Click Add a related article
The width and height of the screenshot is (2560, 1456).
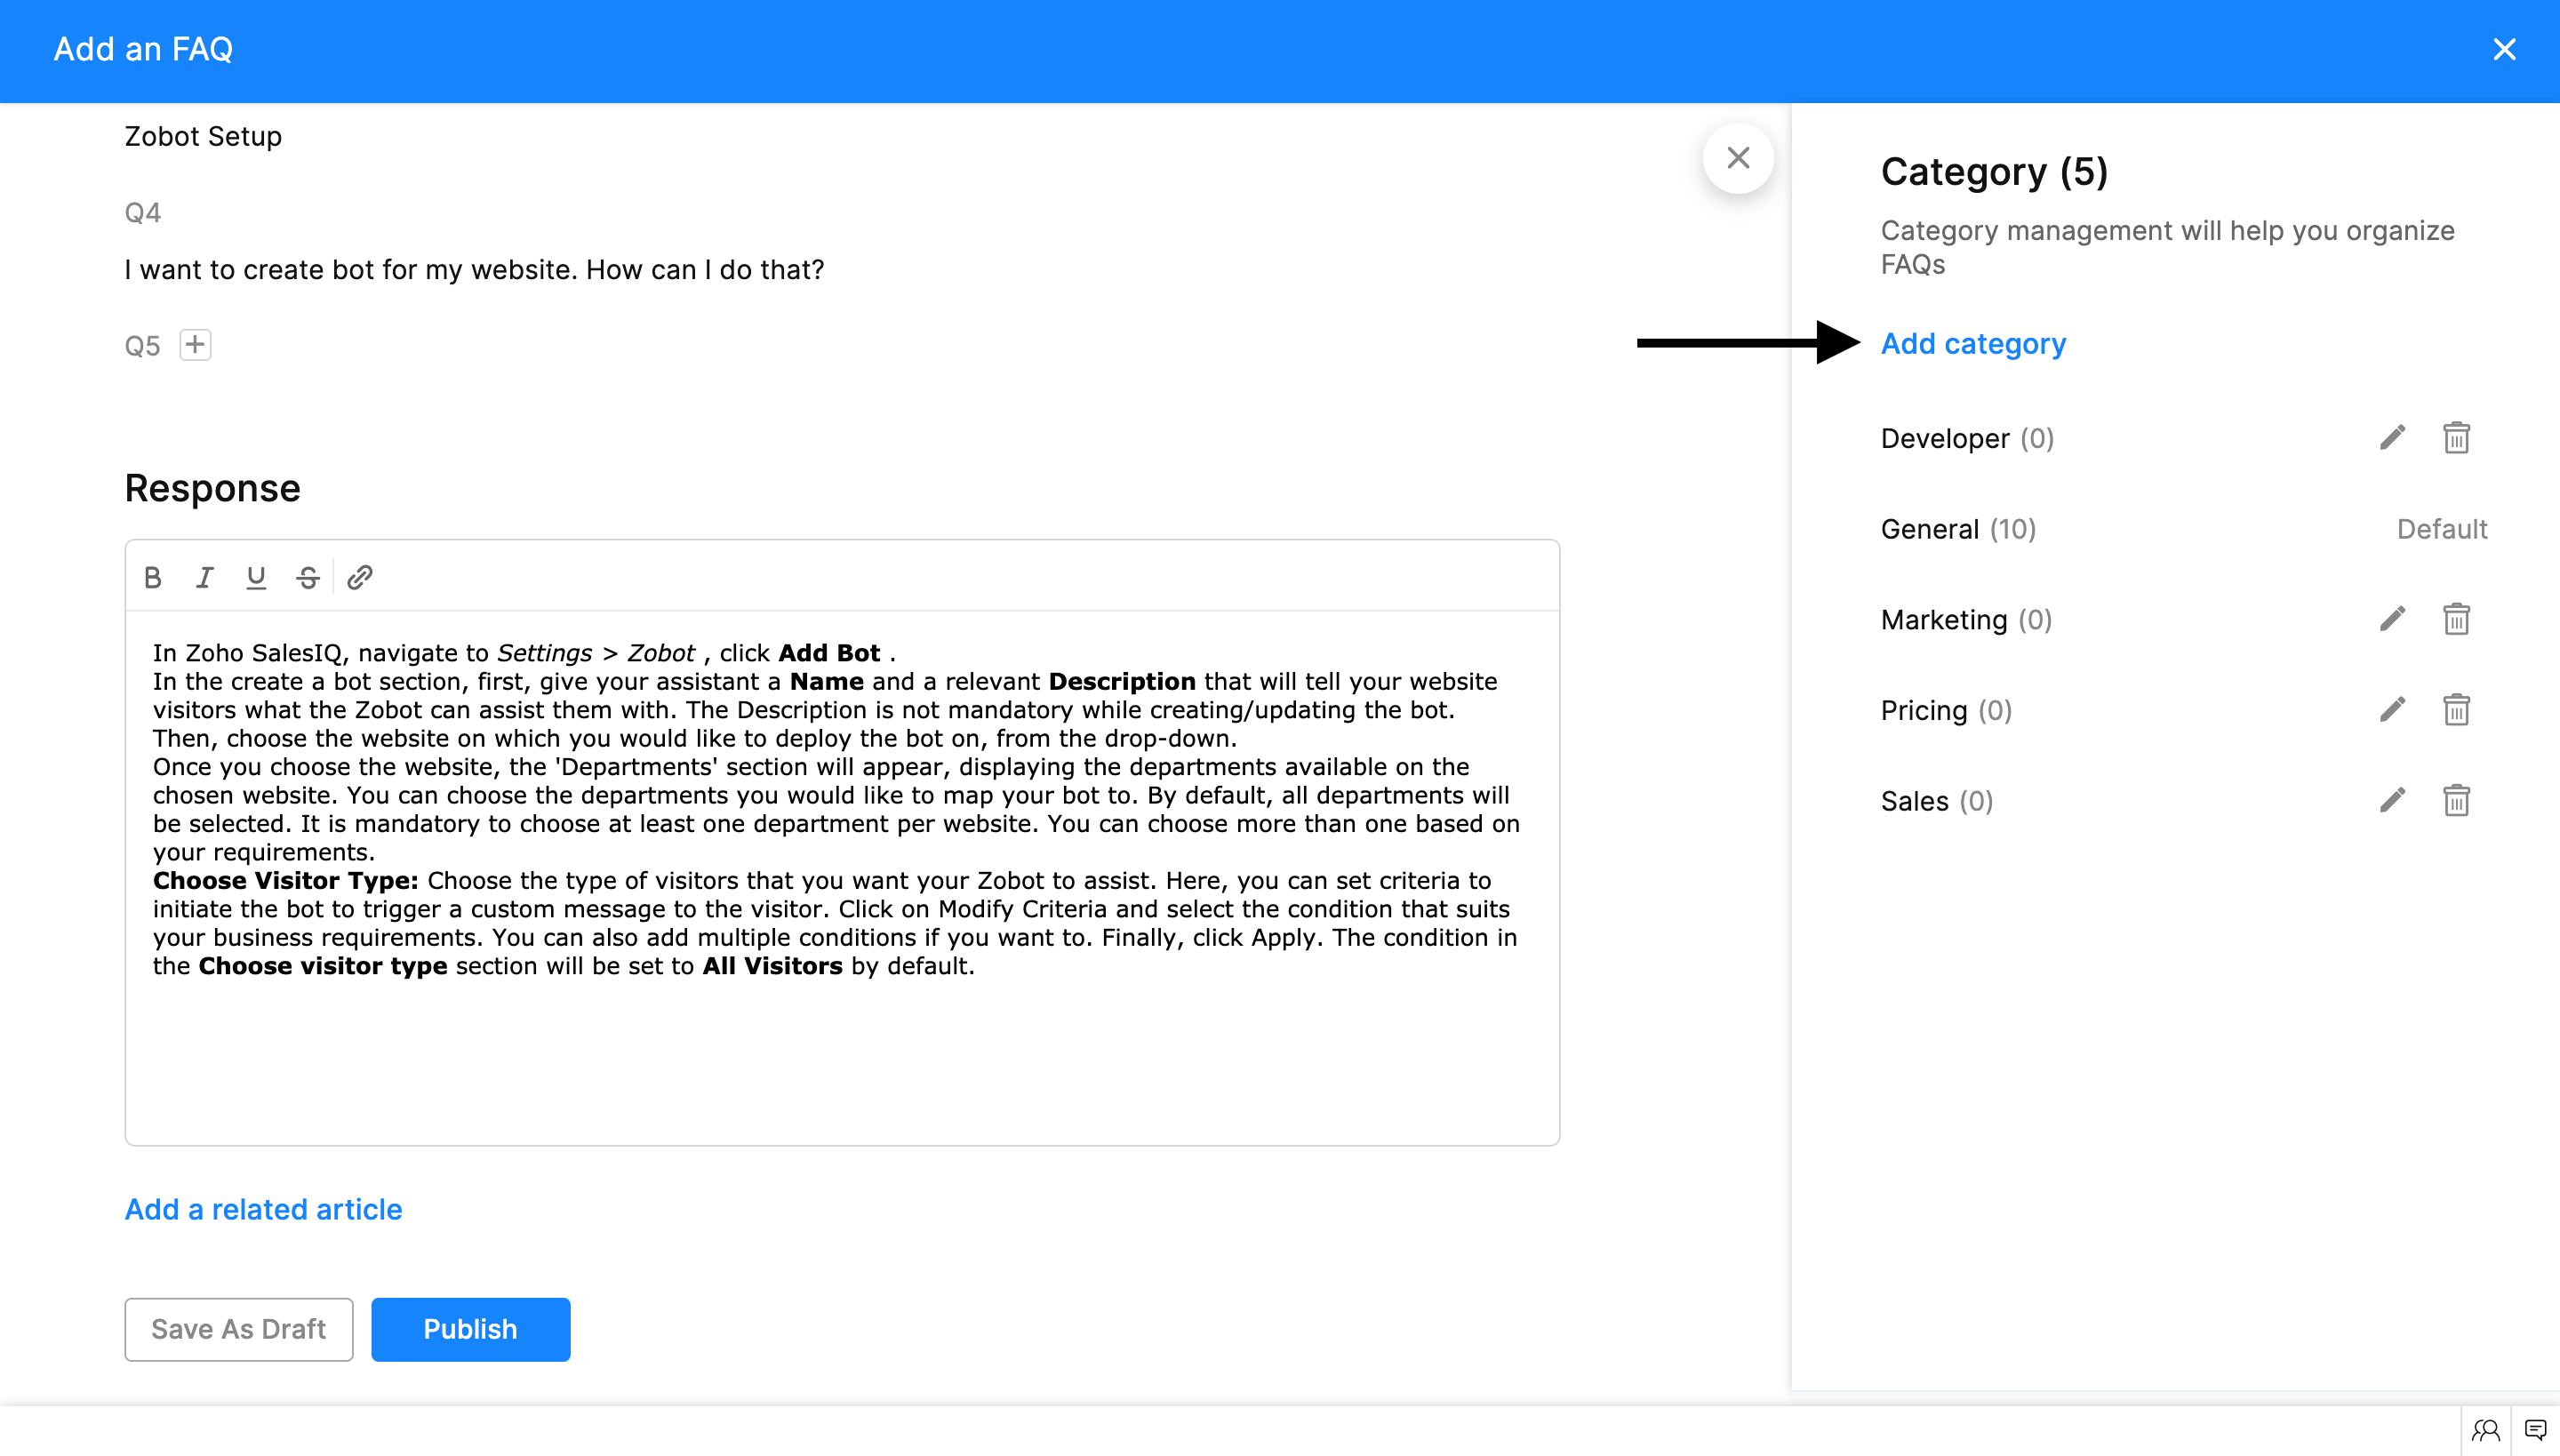263,1209
